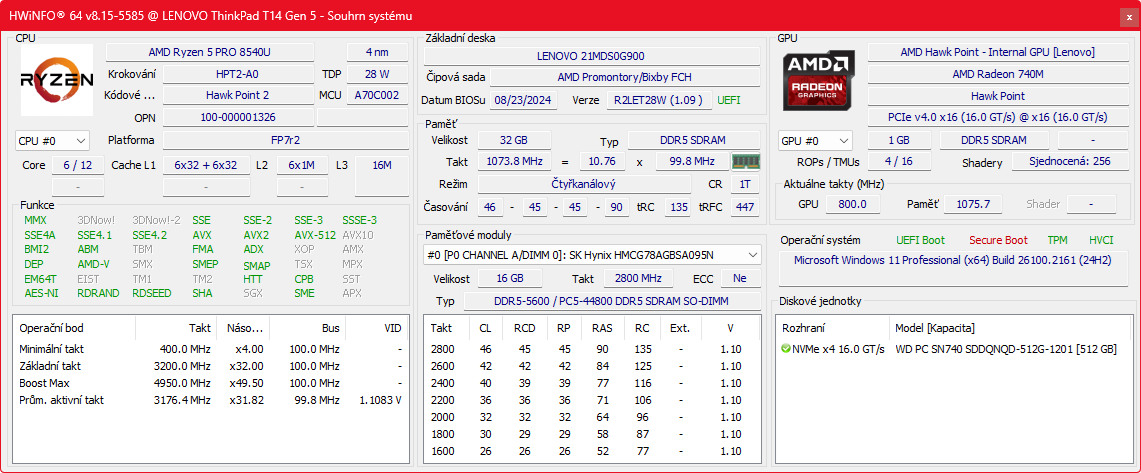Select the TDP 28 W value

pos(377,74)
